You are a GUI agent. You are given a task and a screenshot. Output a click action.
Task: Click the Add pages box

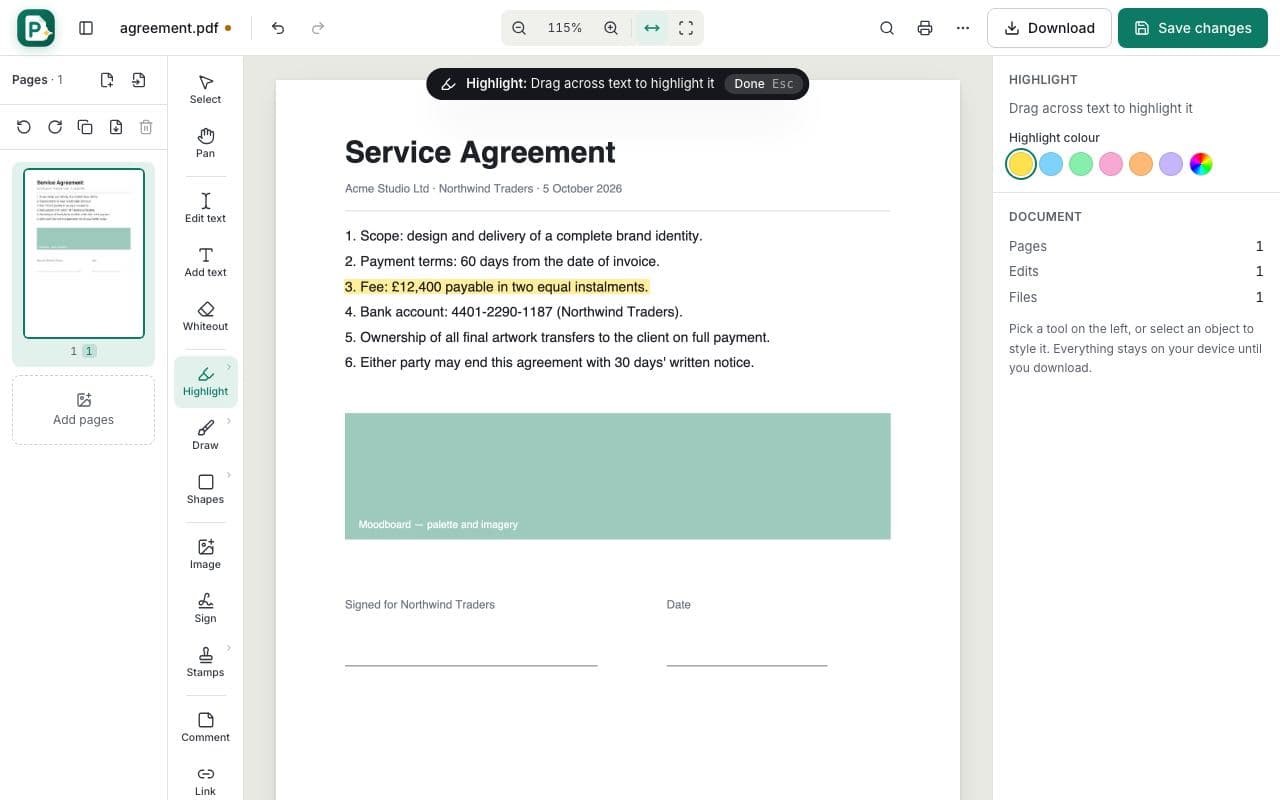point(83,410)
